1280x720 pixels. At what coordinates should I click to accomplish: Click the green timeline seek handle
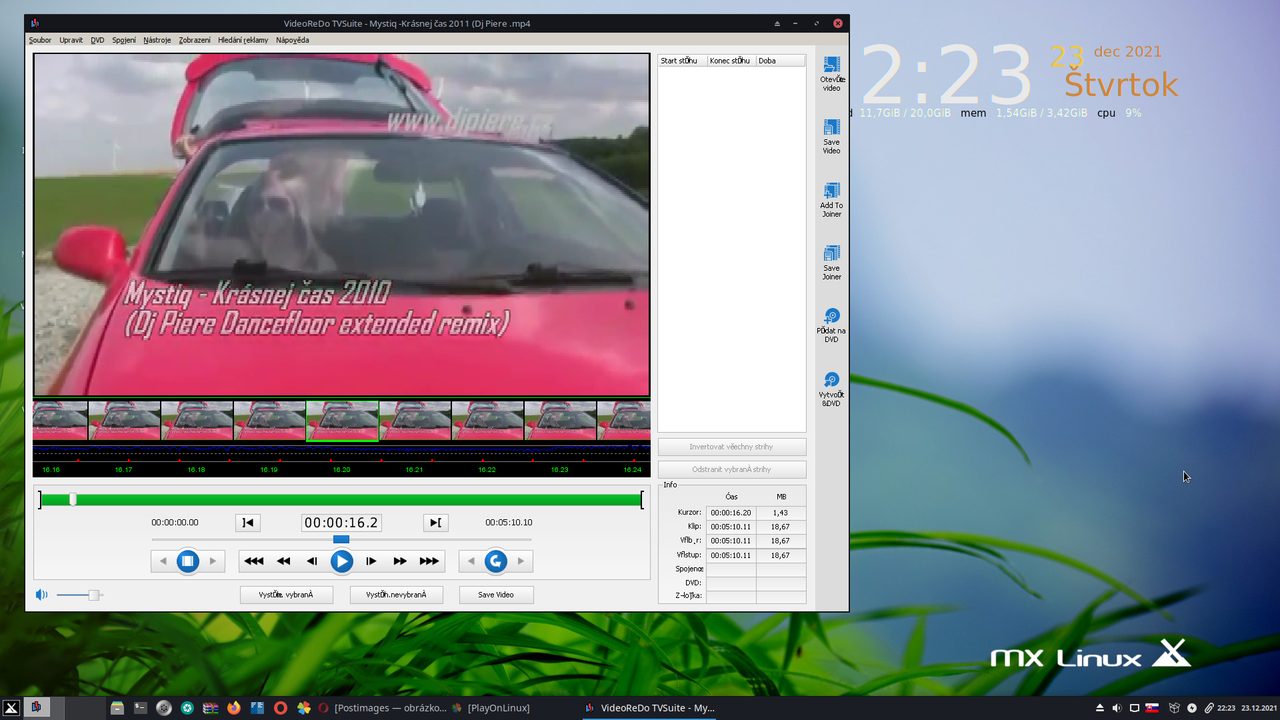coord(72,499)
